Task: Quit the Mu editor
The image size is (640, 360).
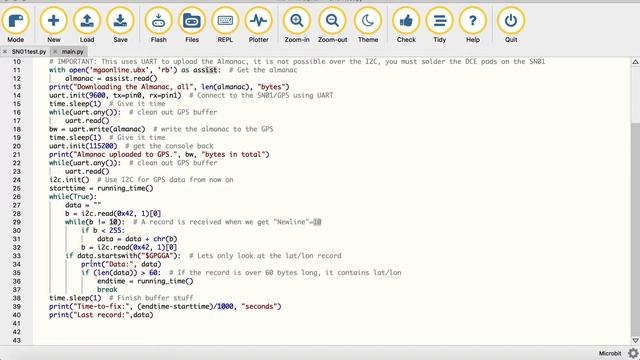Action: (511, 24)
